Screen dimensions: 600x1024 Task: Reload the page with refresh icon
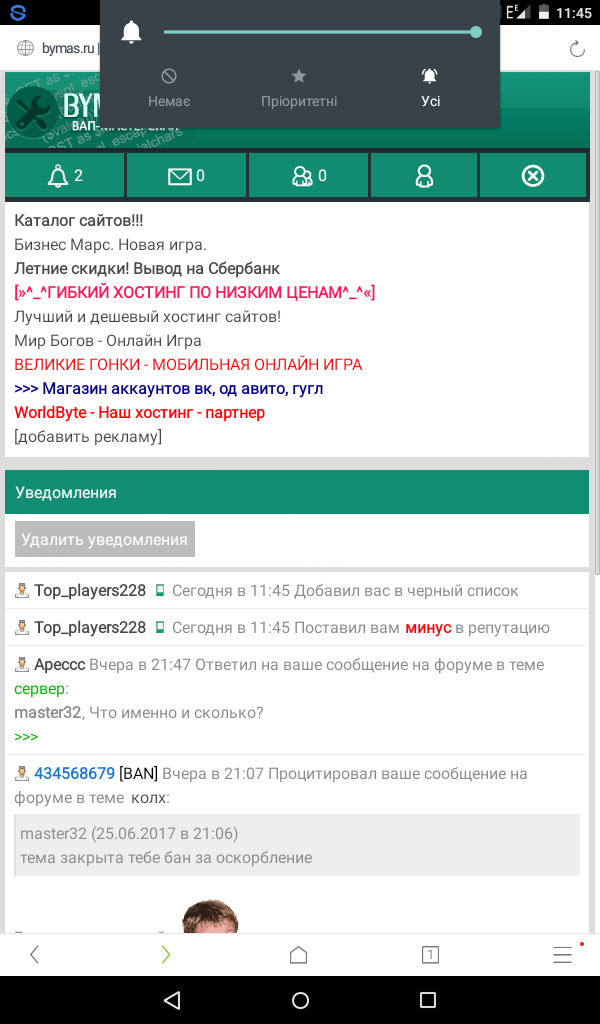click(576, 49)
